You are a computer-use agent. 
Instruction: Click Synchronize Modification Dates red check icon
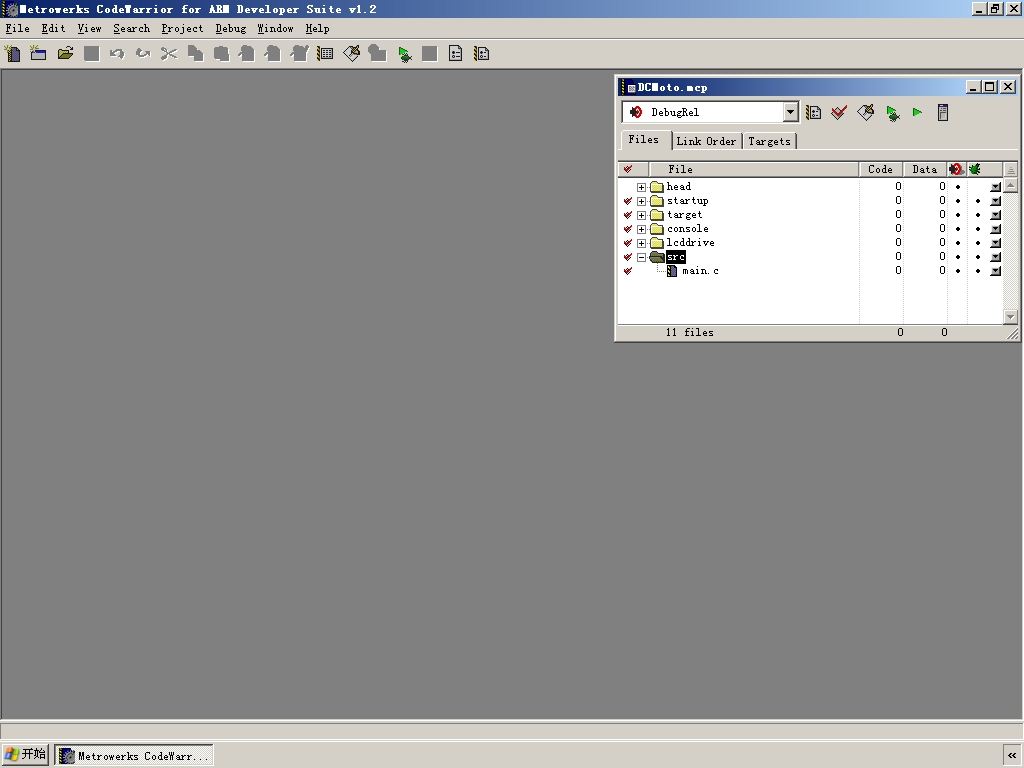tap(839, 112)
